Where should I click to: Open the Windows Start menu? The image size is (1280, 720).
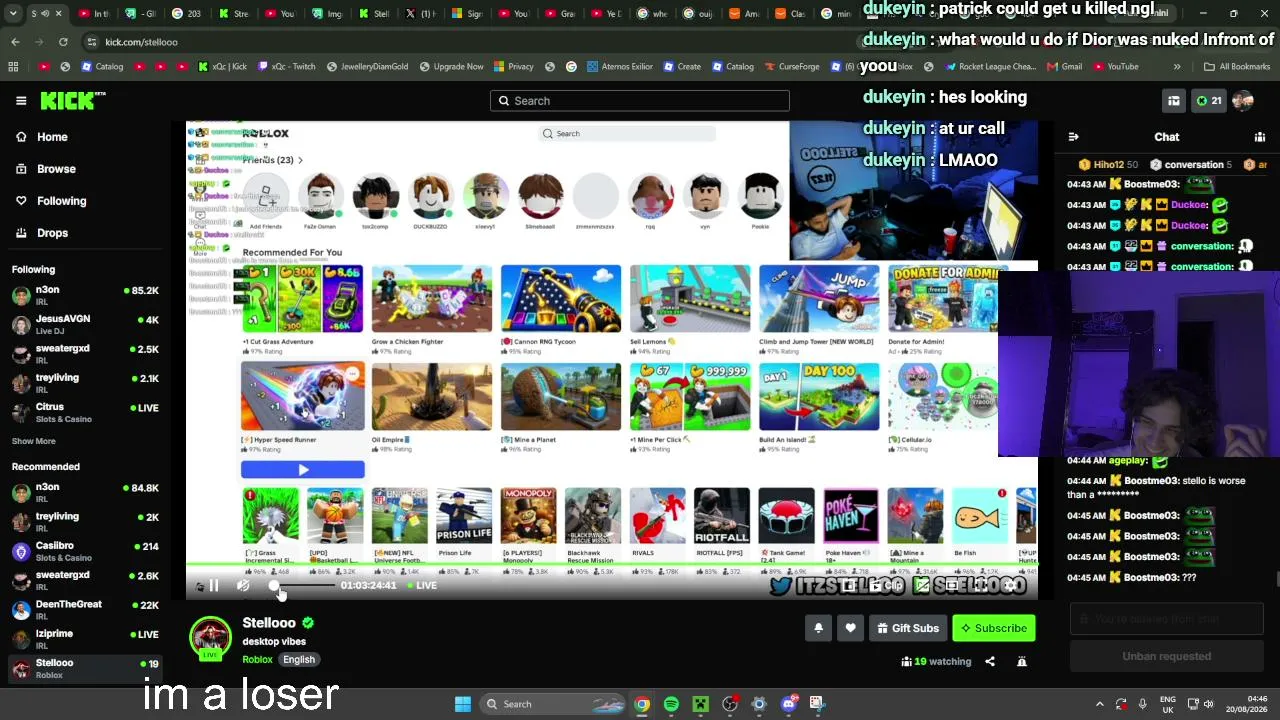(462, 704)
